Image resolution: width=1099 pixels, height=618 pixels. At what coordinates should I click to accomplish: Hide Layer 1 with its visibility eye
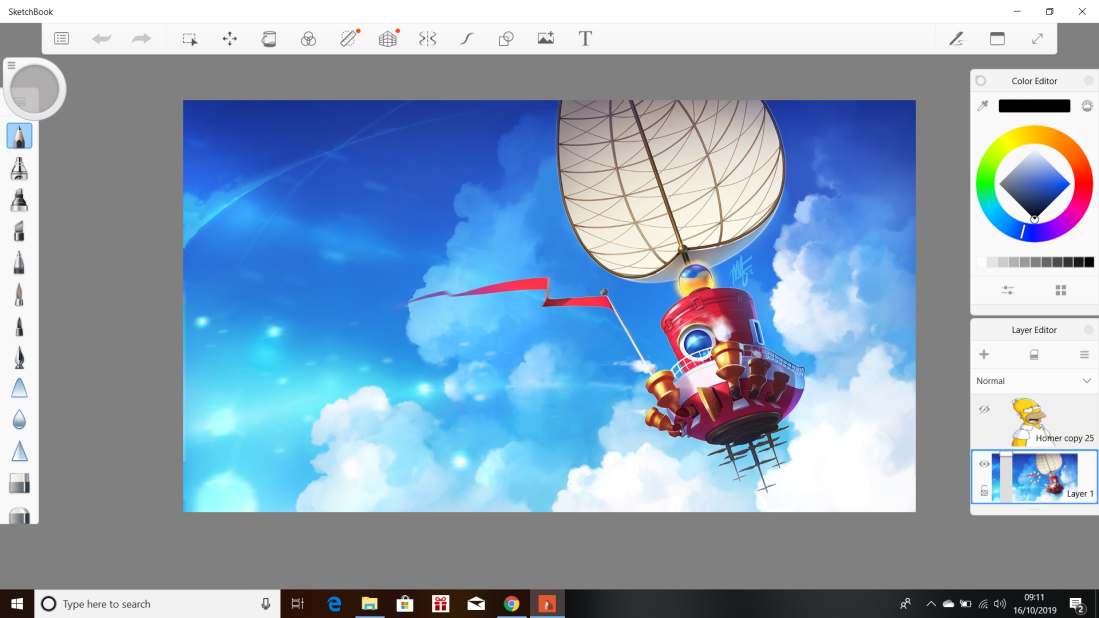[x=983, y=464]
